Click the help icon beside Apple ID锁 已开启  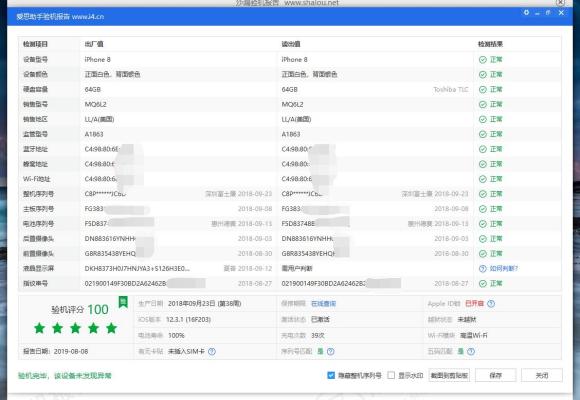tap(491, 303)
